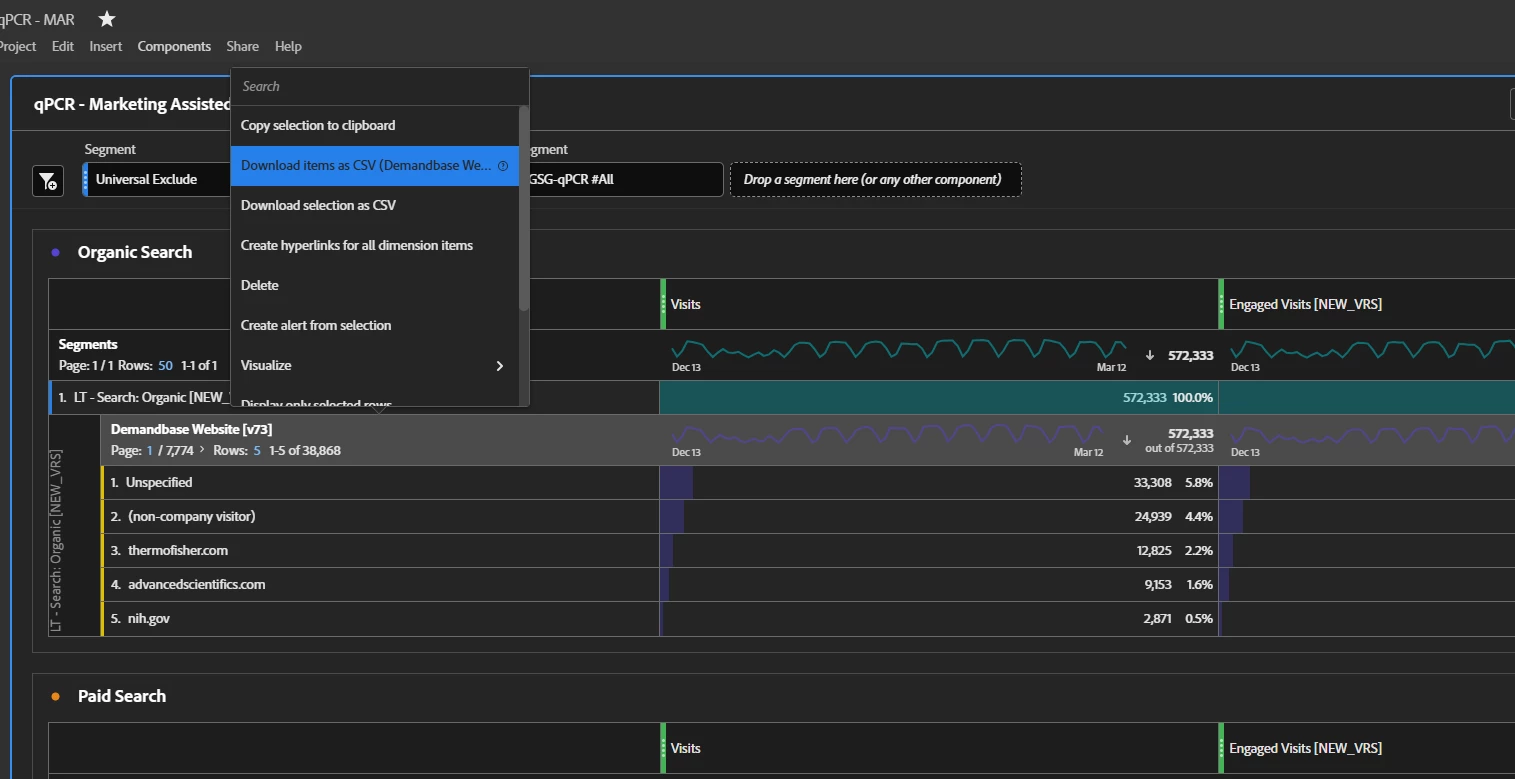1515x779 pixels.
Task: Select the LT - Search: Organic row
Action: click(354, 397)
